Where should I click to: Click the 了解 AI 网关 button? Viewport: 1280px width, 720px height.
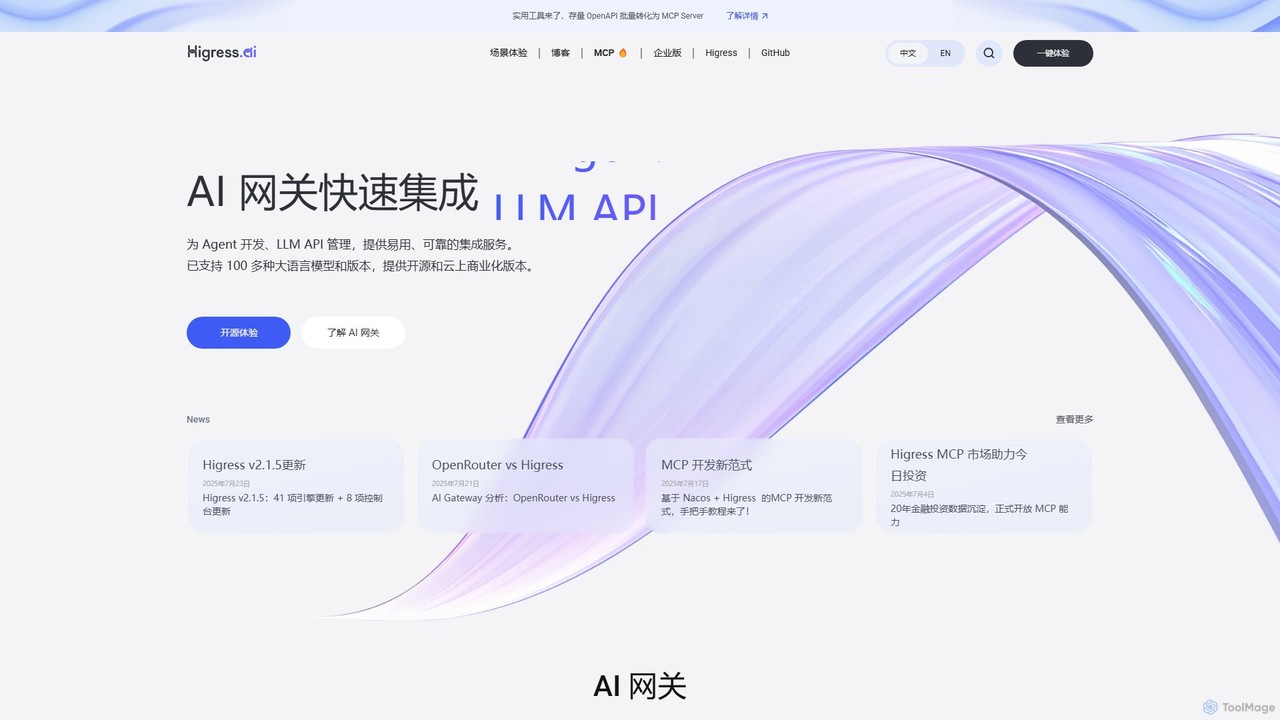(353, 333)
